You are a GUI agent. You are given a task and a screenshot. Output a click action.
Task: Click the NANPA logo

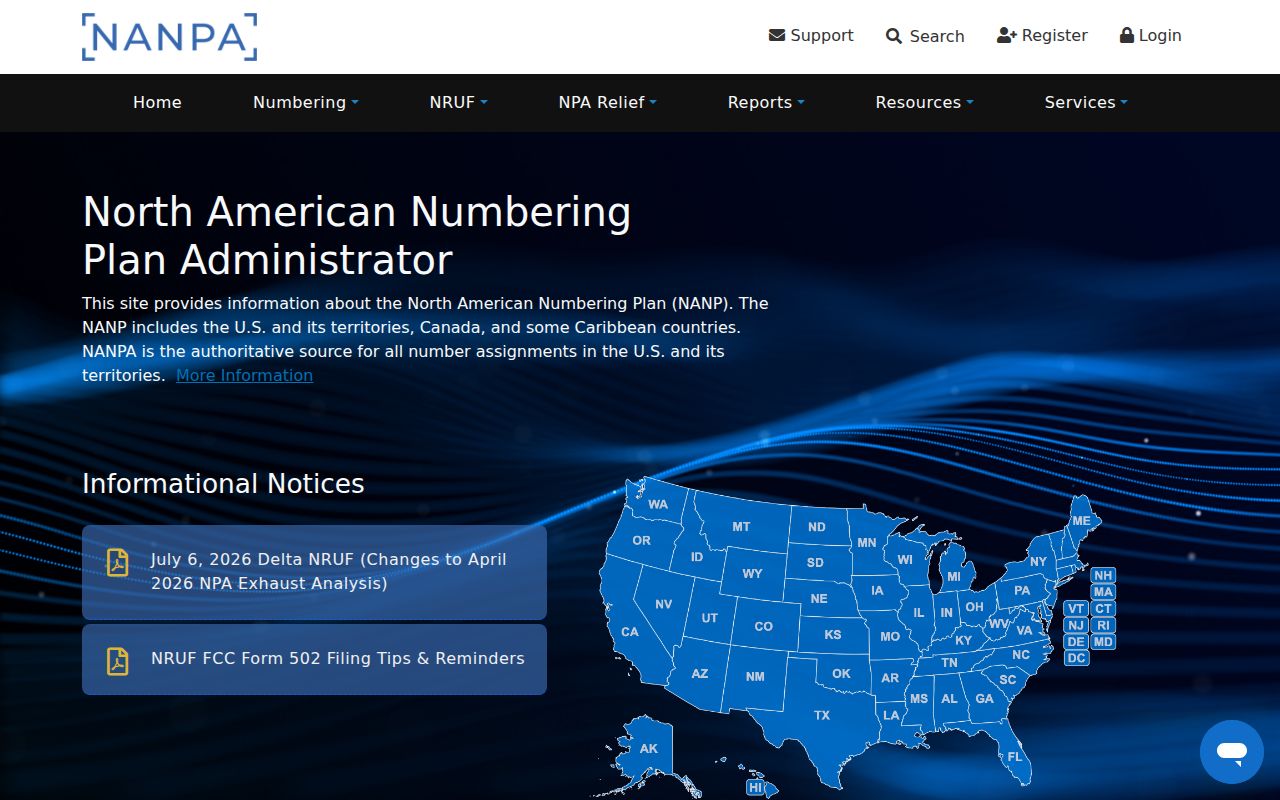point(169,37)
